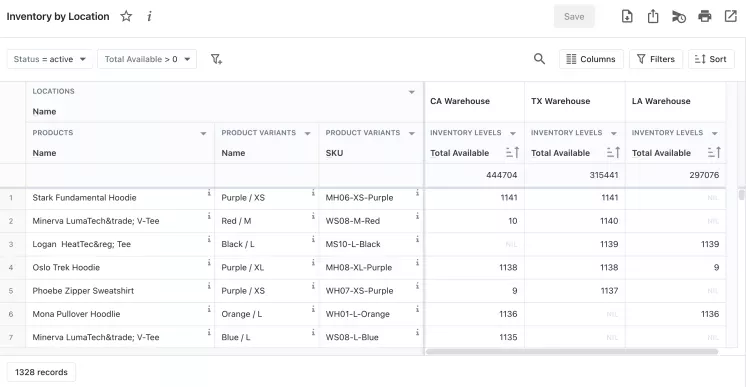Open the schedule send icon
The image size is (746, 387).
(x=678, y=17)
